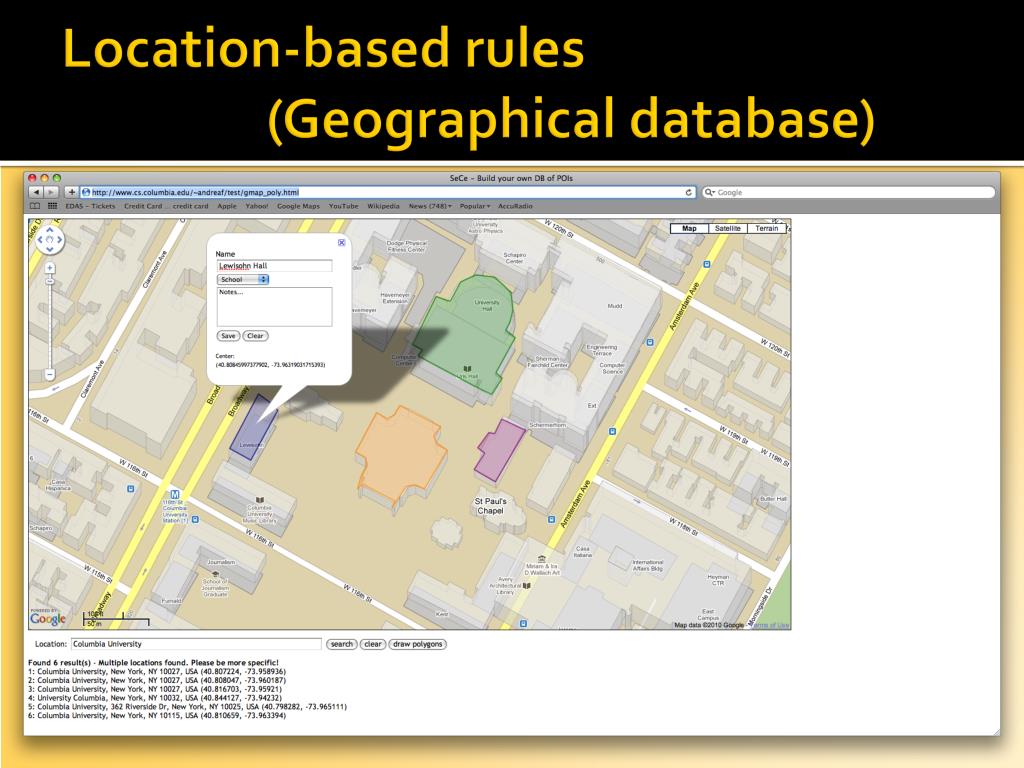1024x768 pixels.
Task: Click graduation cap icon at School of Journalism
Action: (x=216, y=574)
